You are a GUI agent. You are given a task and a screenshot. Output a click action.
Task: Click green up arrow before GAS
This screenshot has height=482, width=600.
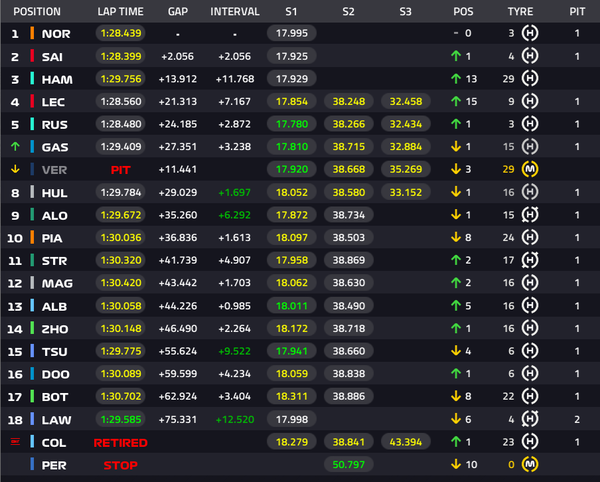(15, 146)
